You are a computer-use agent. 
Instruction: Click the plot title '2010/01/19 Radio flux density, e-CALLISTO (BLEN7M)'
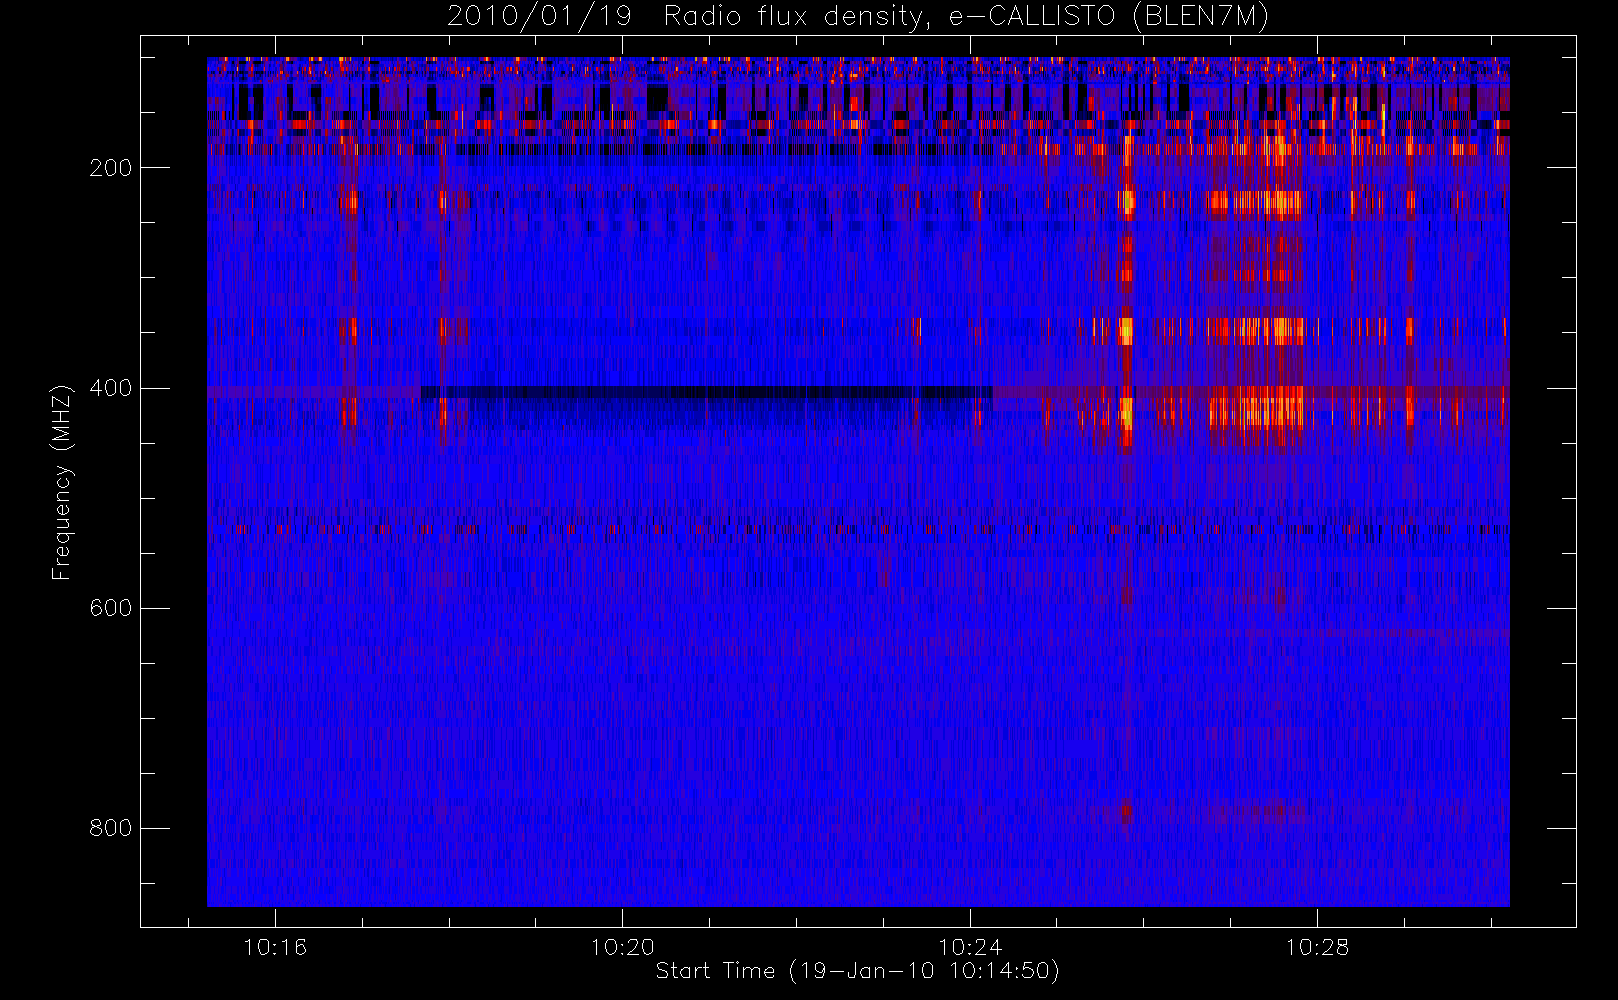(857, 17)
